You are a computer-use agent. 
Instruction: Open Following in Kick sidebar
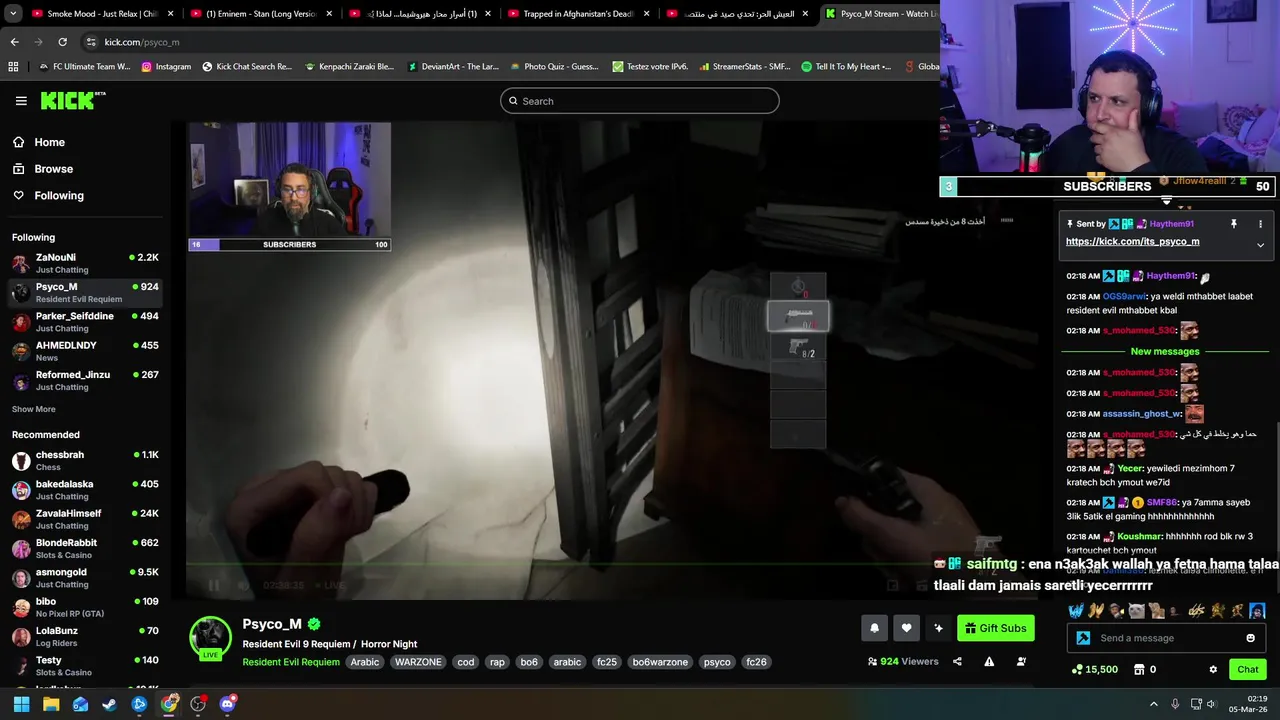(x=59, y=196)
